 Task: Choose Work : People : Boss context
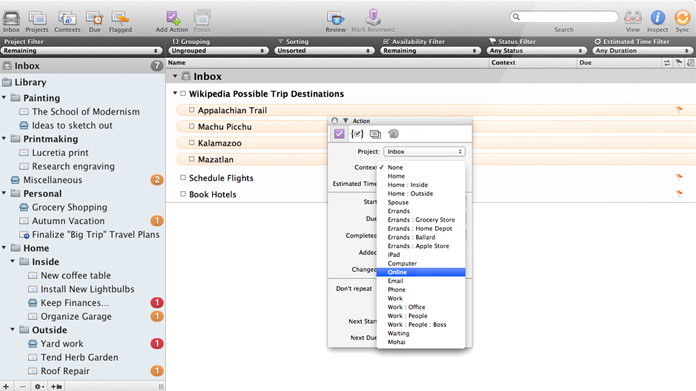tap(421, 324)
